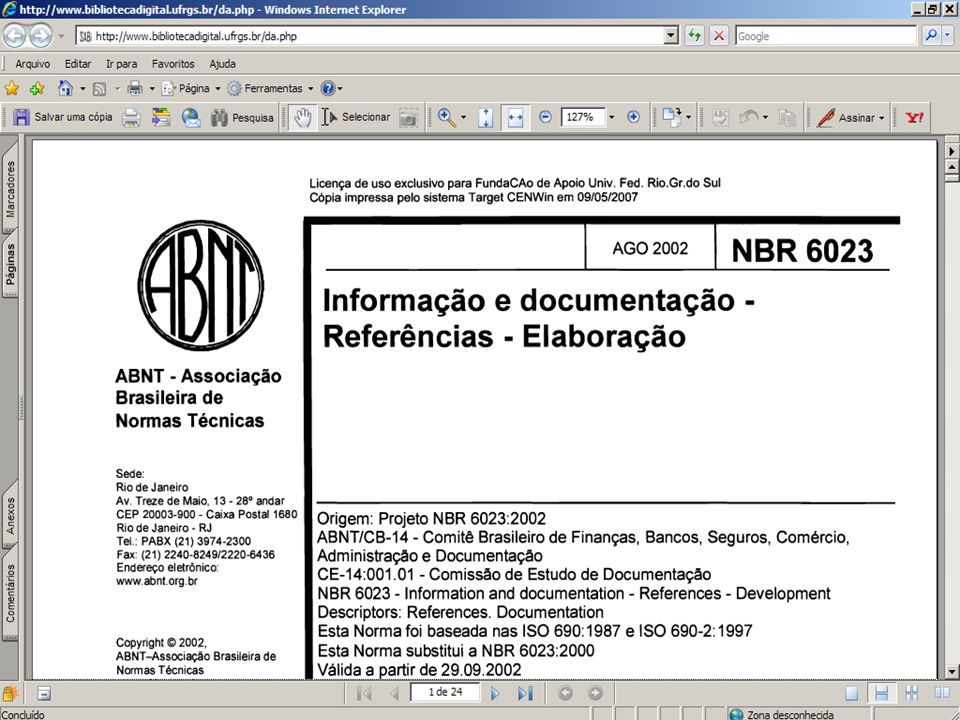Open the Ajuda menu

click(222, 64)
